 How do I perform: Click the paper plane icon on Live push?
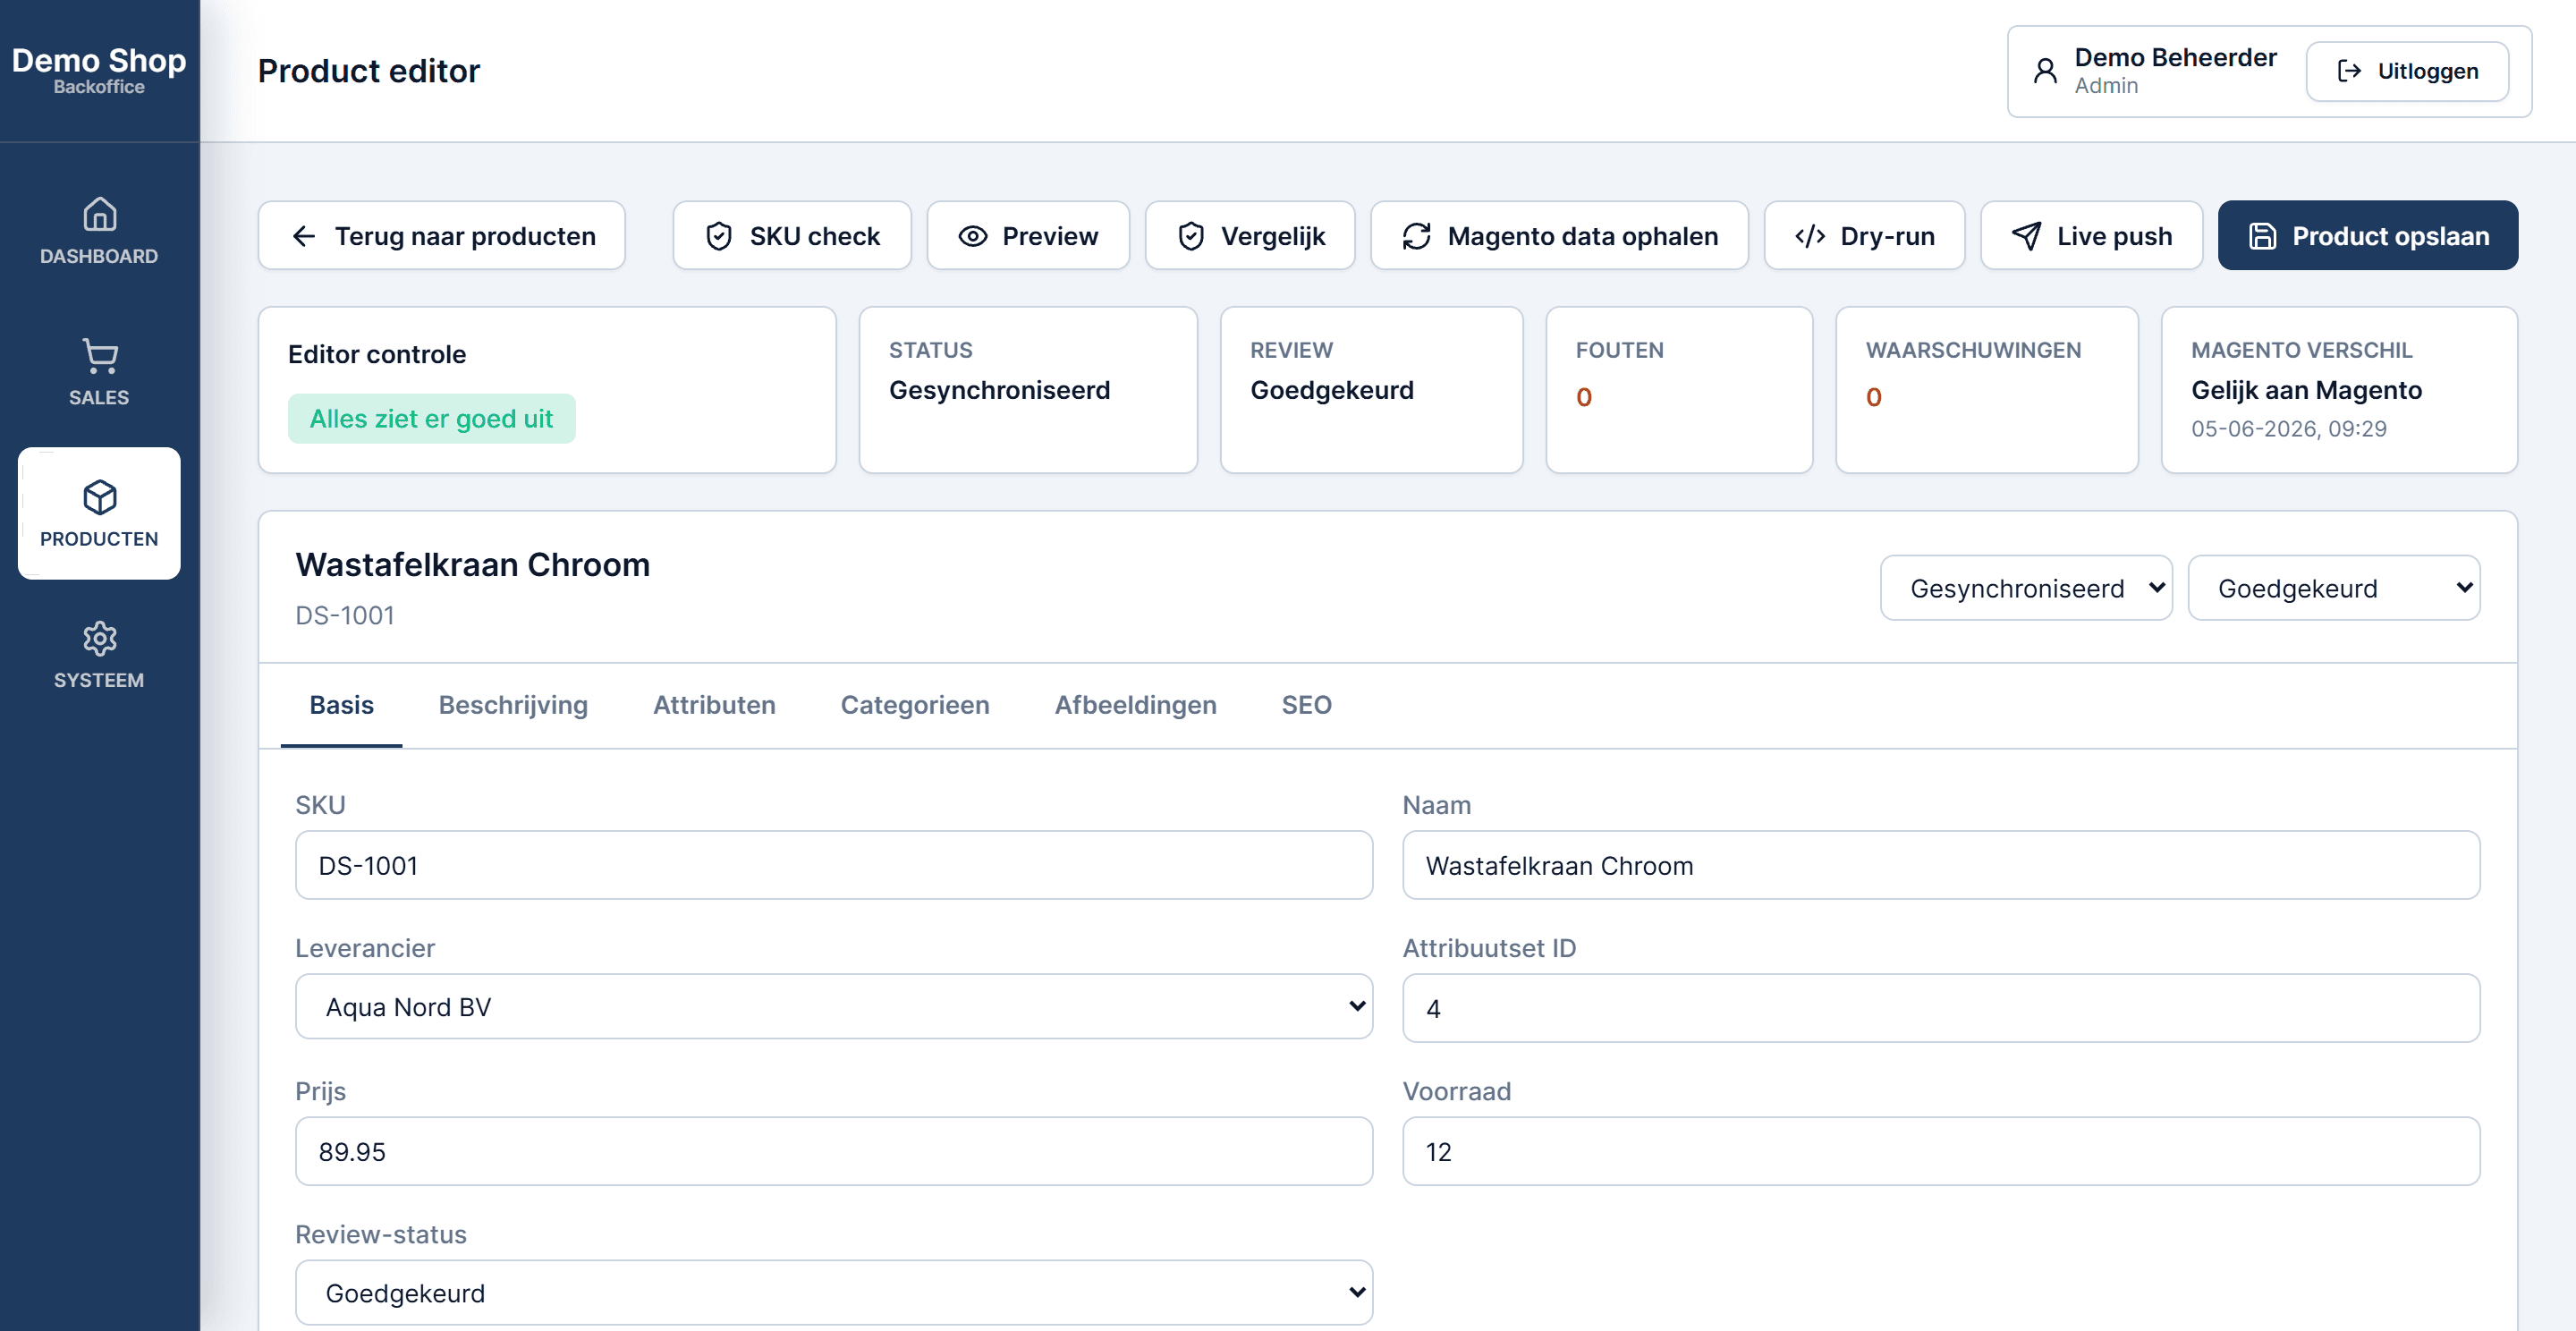click(2027, 236)
